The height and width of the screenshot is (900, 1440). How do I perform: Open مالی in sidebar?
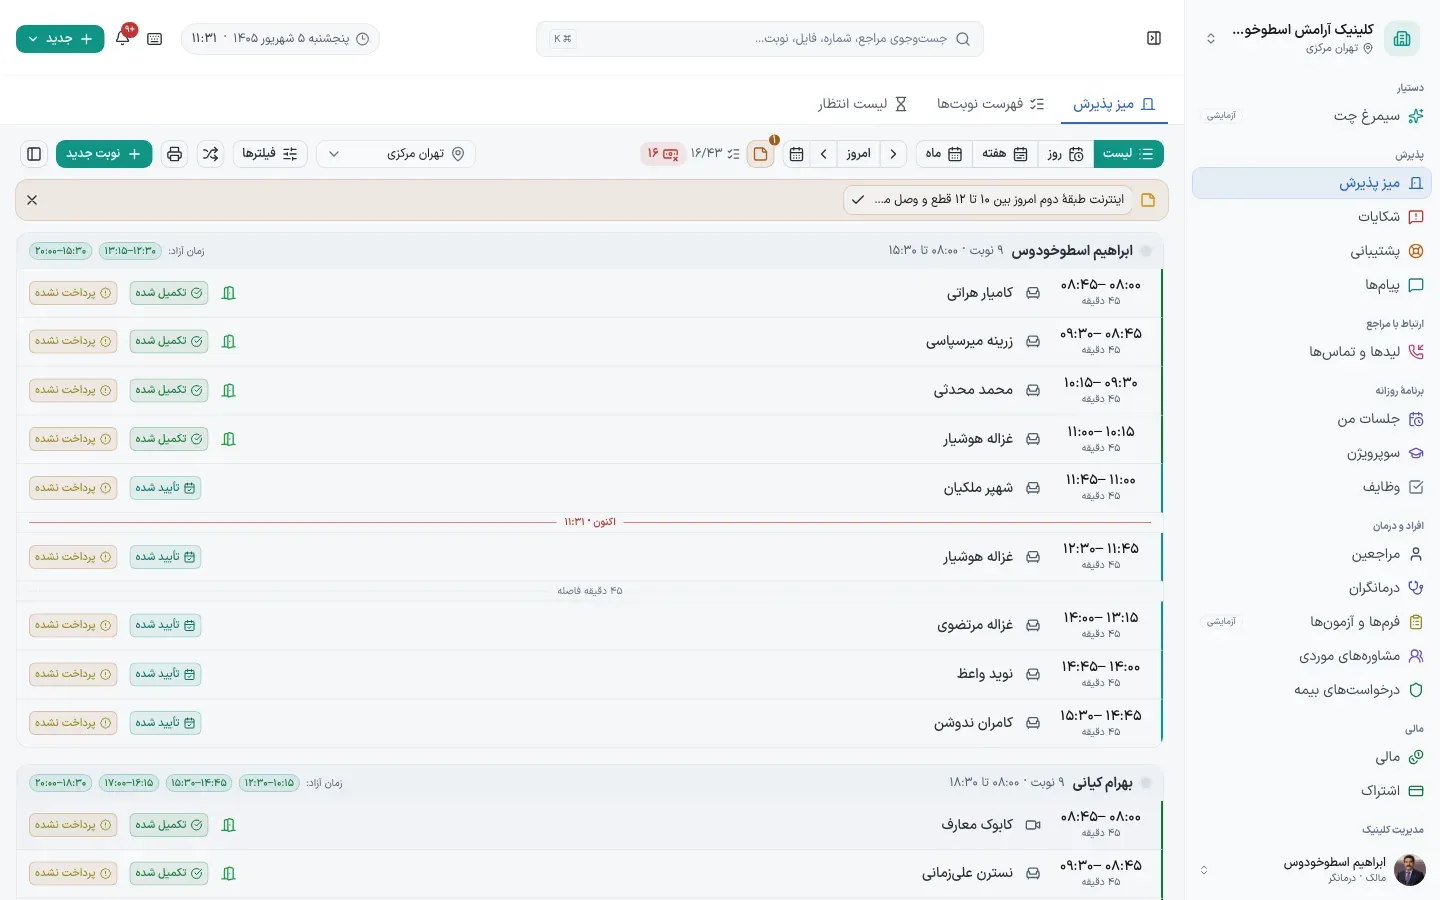click(x=1312, y=757)
